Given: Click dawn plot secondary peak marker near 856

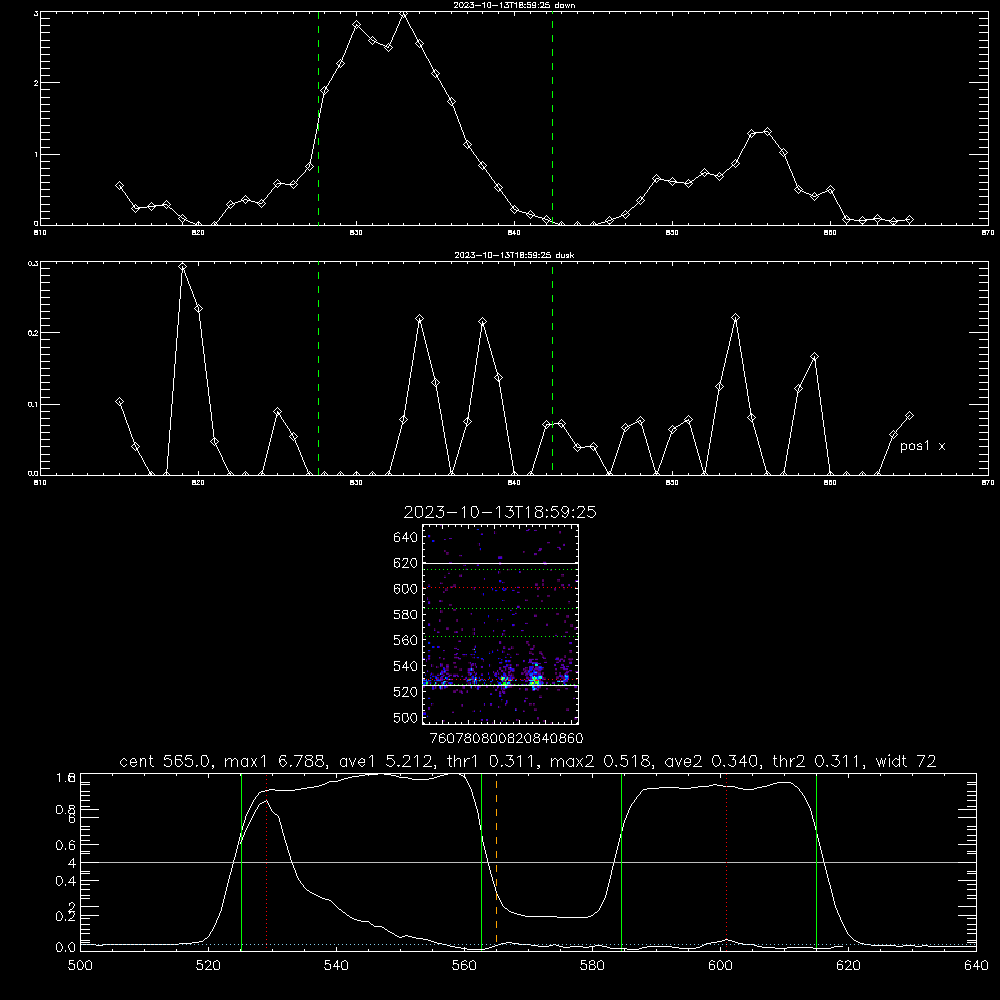Looking at the screenshot, I should 767,131.
